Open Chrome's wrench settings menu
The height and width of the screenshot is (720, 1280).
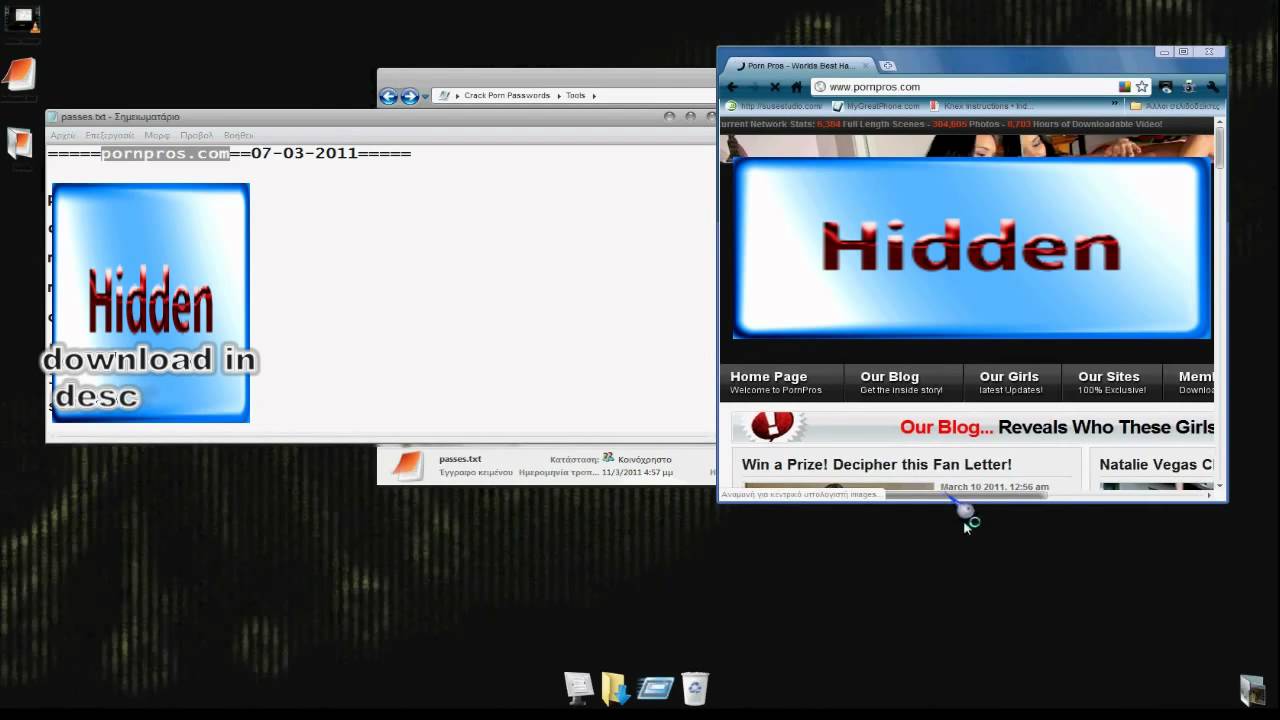pos(1212,87)
